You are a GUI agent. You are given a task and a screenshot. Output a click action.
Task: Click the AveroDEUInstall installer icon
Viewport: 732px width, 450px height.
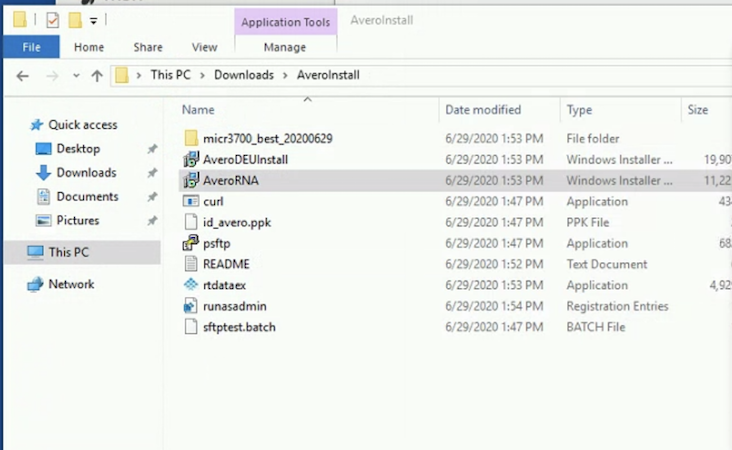tap(192, 160)
